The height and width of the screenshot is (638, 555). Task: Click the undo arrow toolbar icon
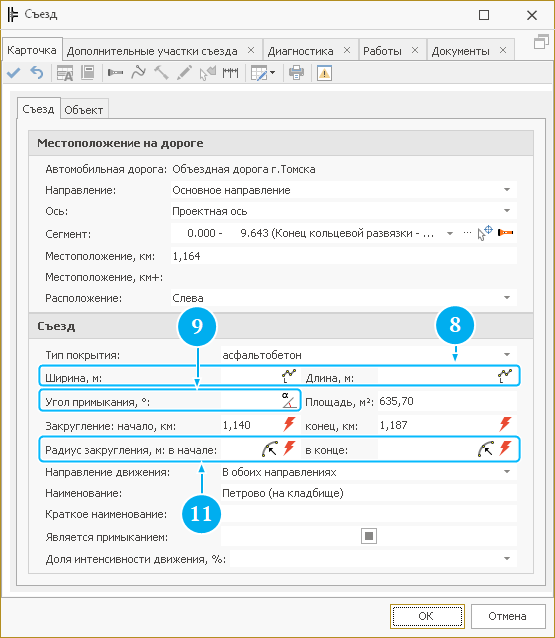tap(37, 73)
